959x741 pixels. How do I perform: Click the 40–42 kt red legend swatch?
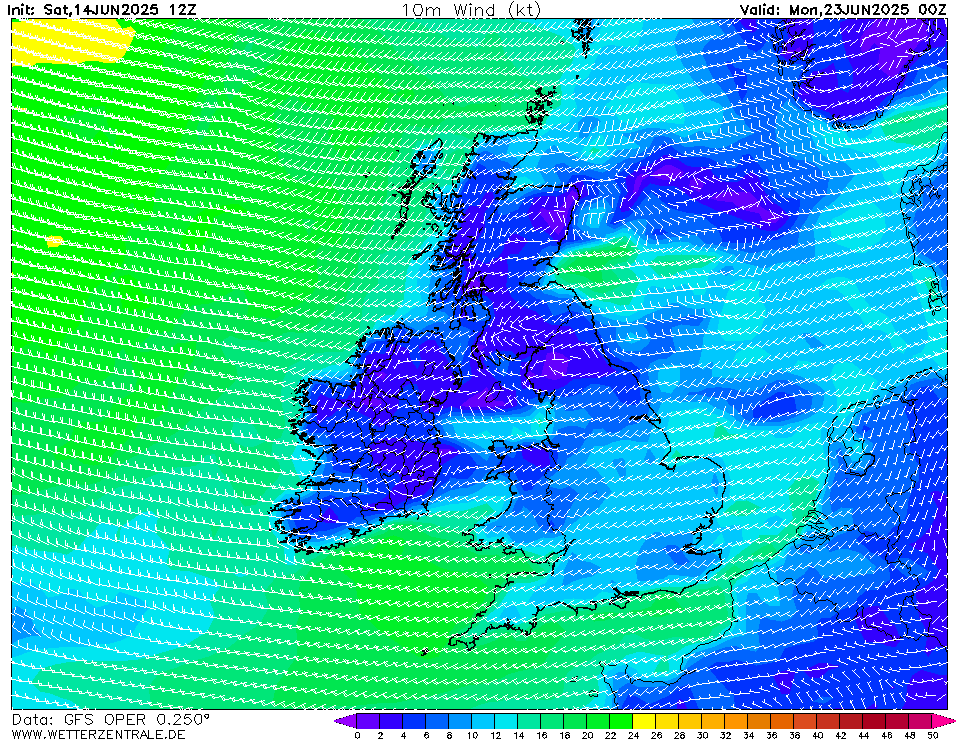pyautogui.click(x=829, y=720)
